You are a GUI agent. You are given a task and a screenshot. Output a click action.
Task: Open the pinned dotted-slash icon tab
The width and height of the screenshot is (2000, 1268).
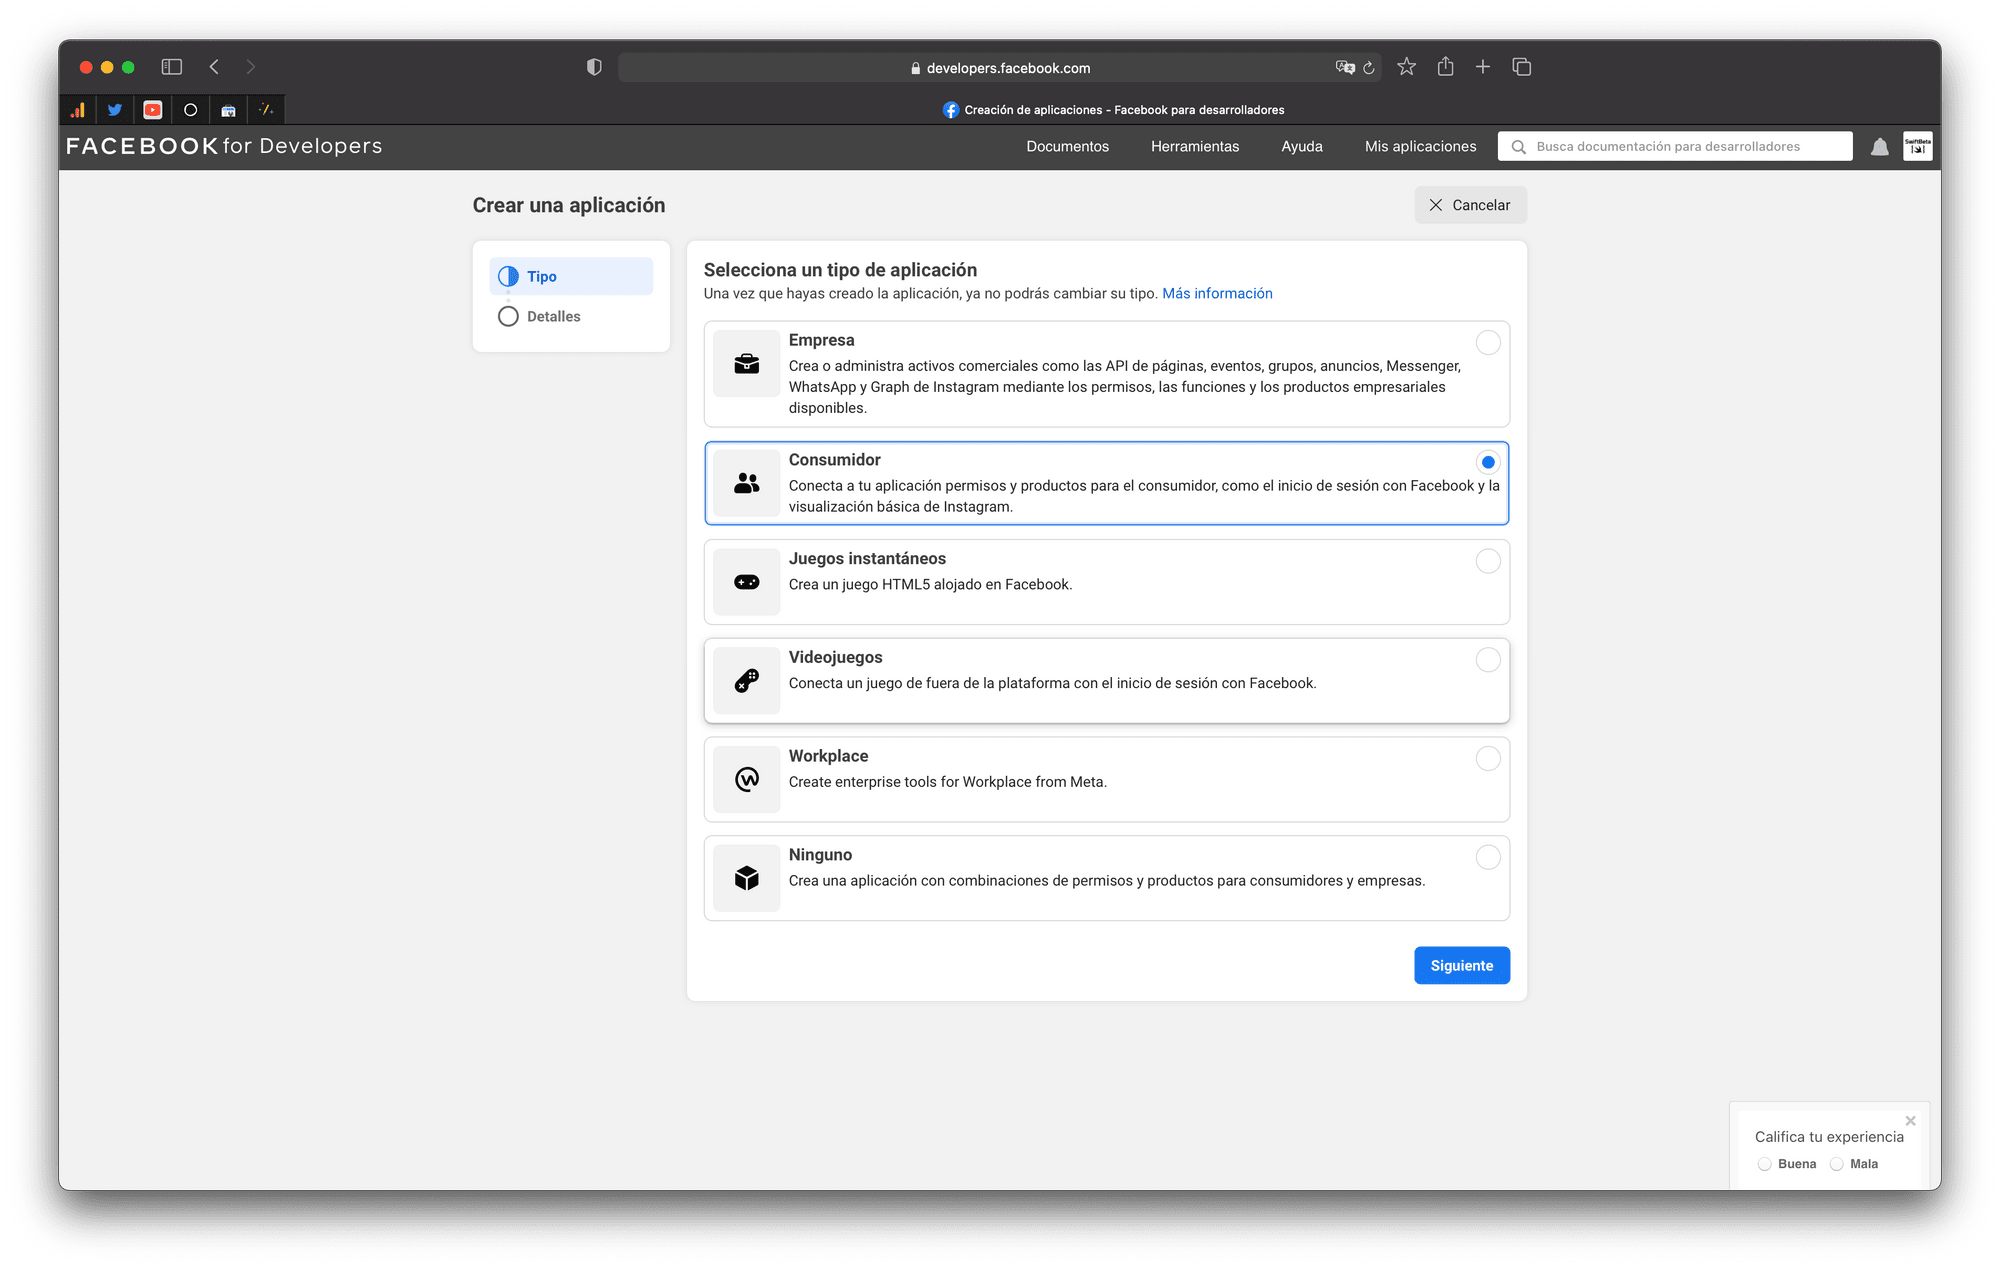[x=267, y=110]
